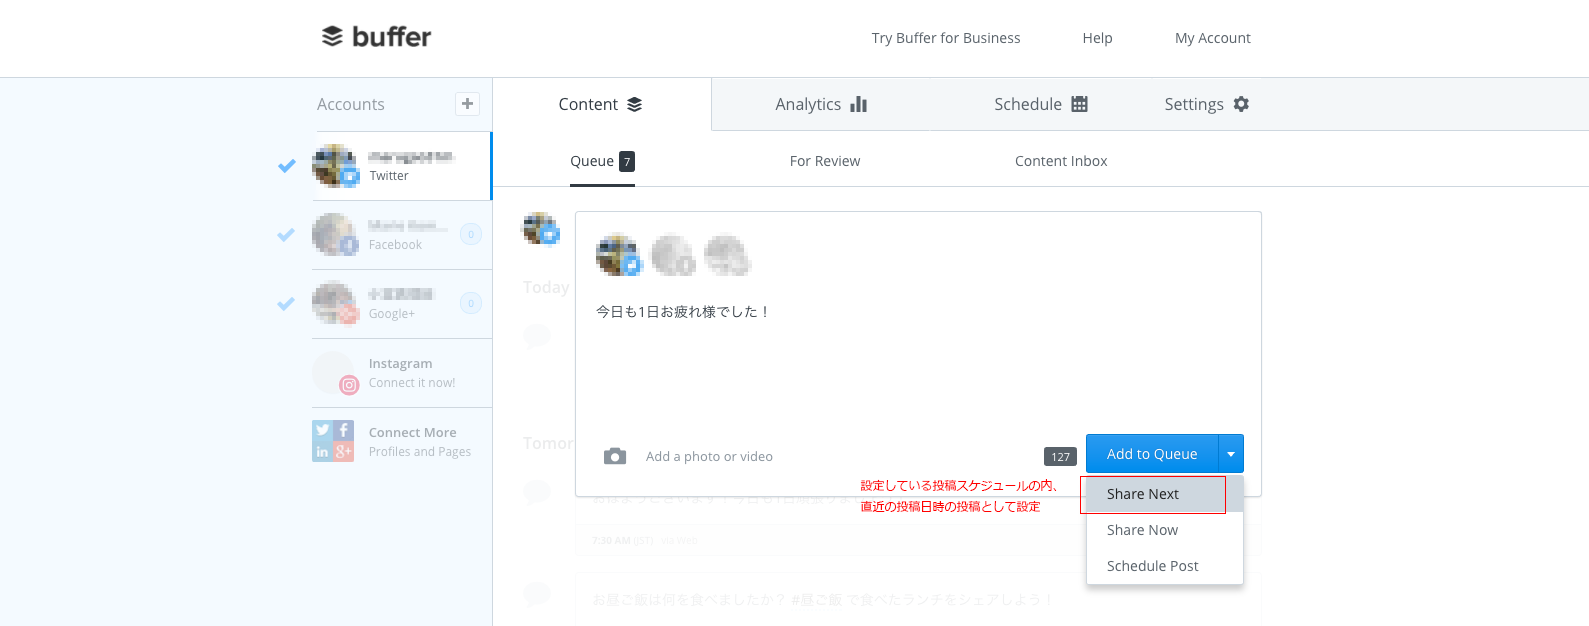This screenshot has height=626, width=1589.
Task: Click the Buffer logo
Action: click(376, 37)
